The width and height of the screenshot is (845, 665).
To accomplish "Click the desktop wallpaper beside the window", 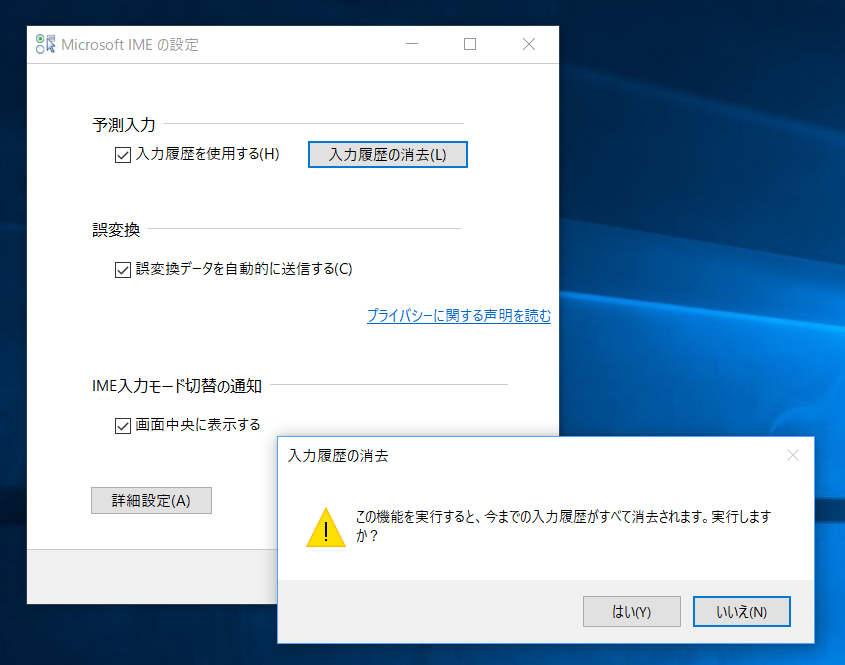I will [x=700, y=200].
